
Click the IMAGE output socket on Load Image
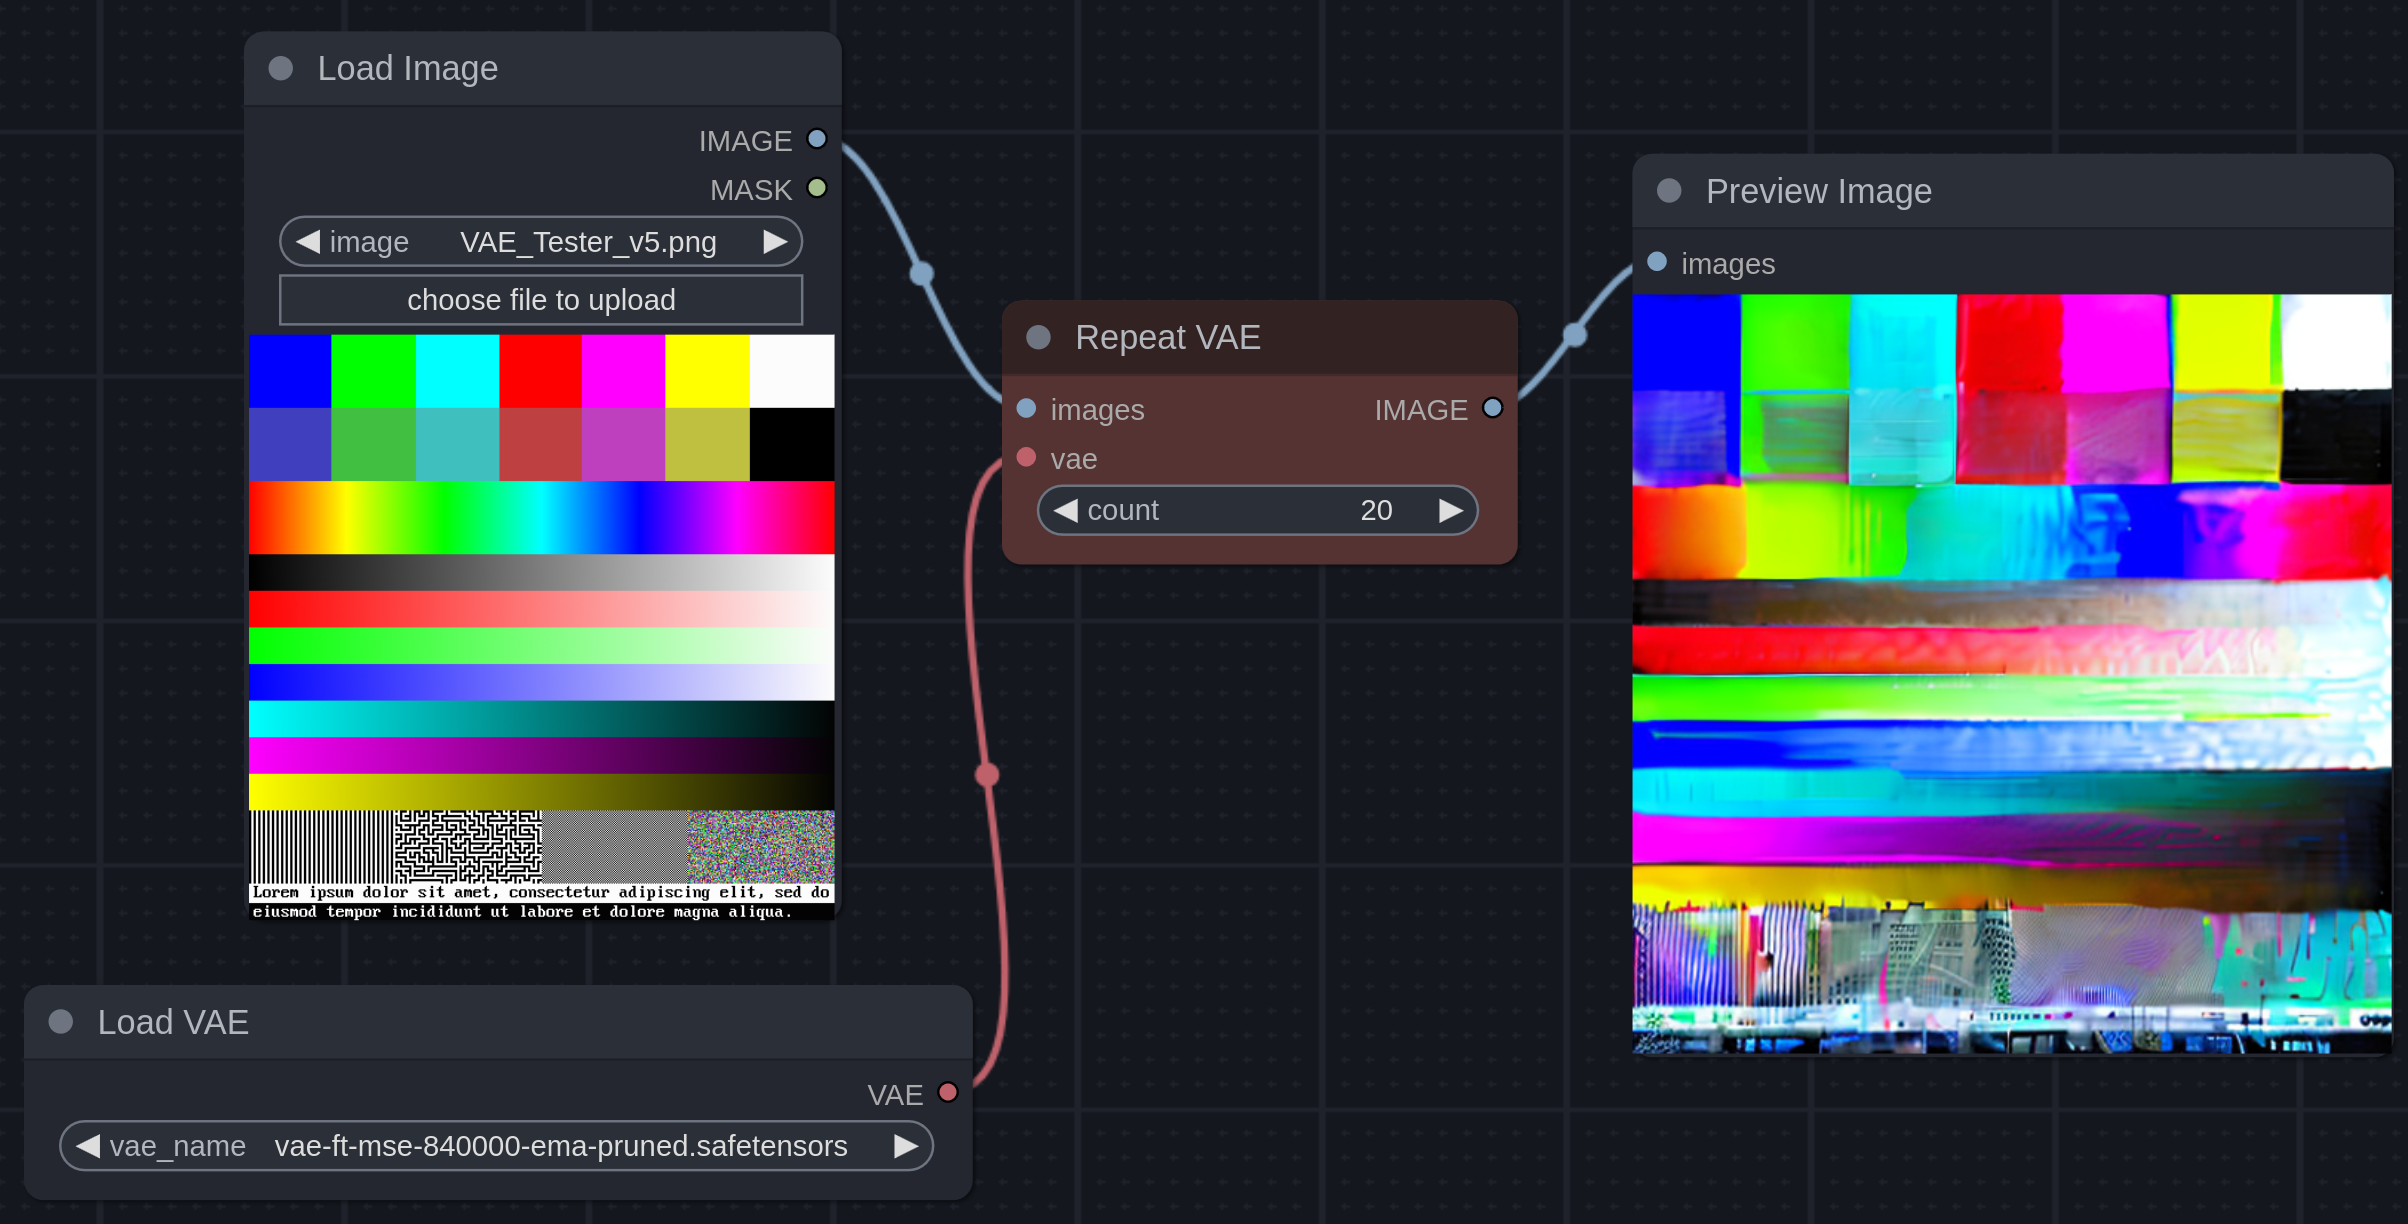pos(817,139)
